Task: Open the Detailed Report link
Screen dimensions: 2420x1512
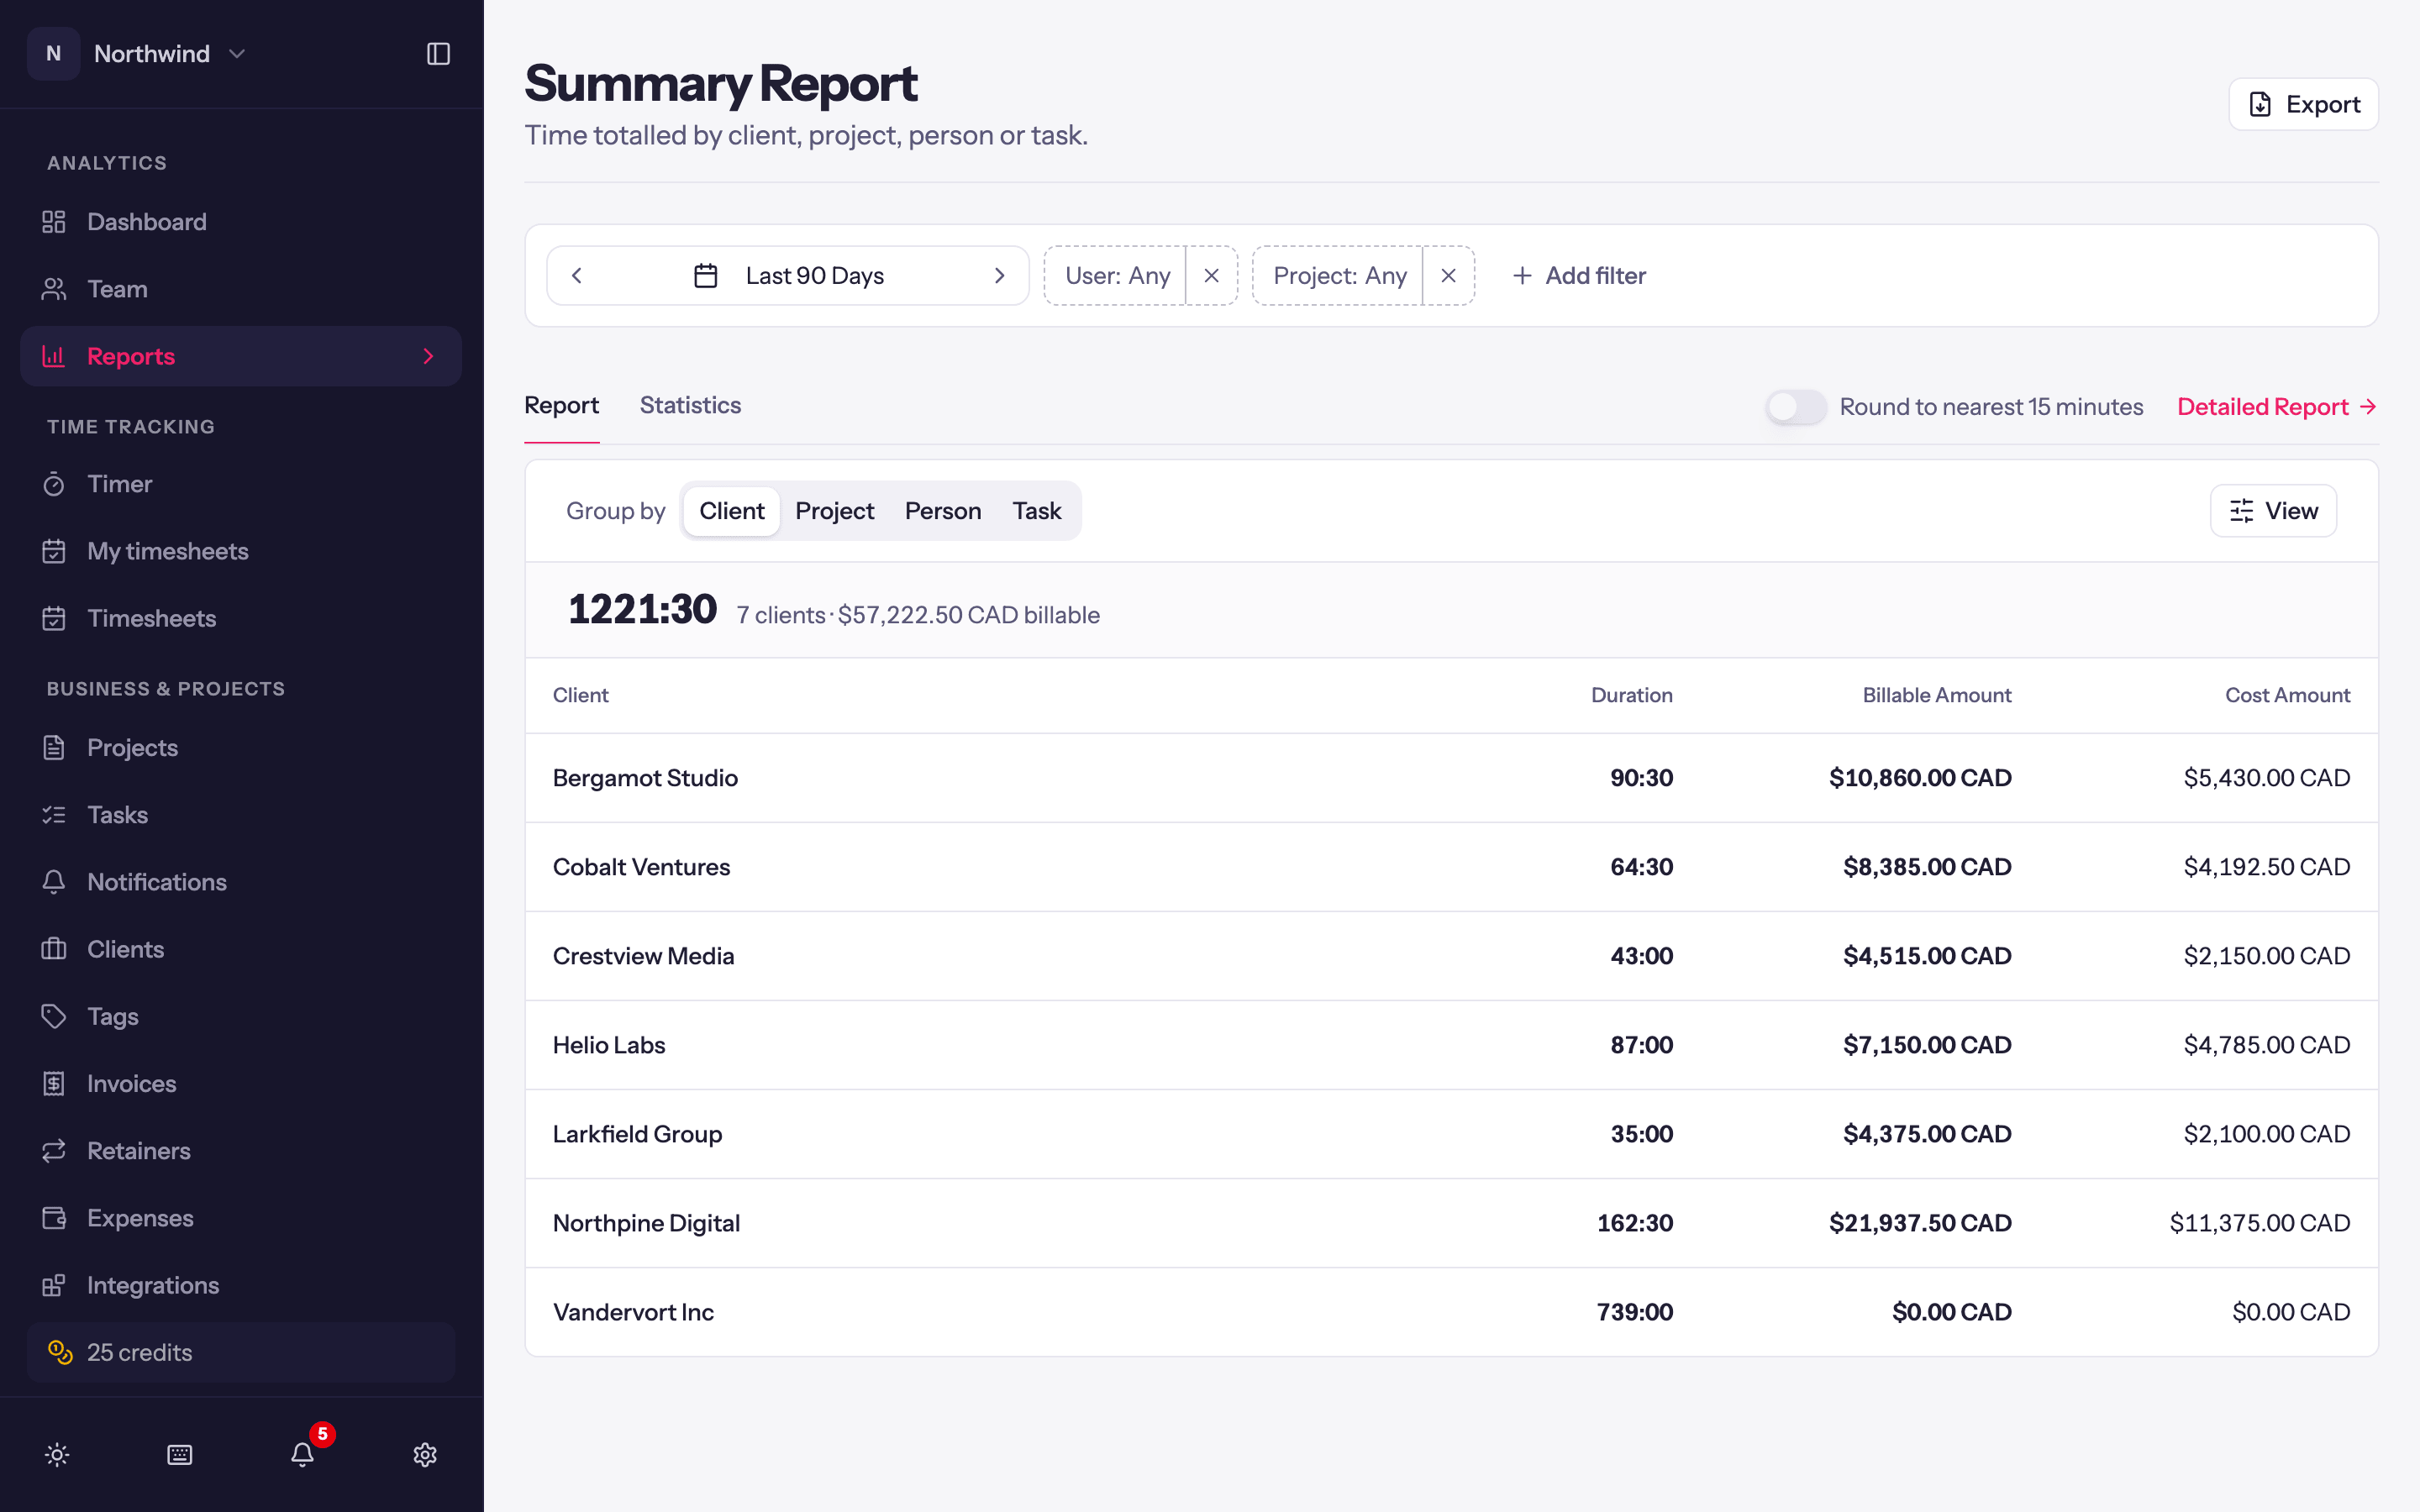Action: [2277, 407]
